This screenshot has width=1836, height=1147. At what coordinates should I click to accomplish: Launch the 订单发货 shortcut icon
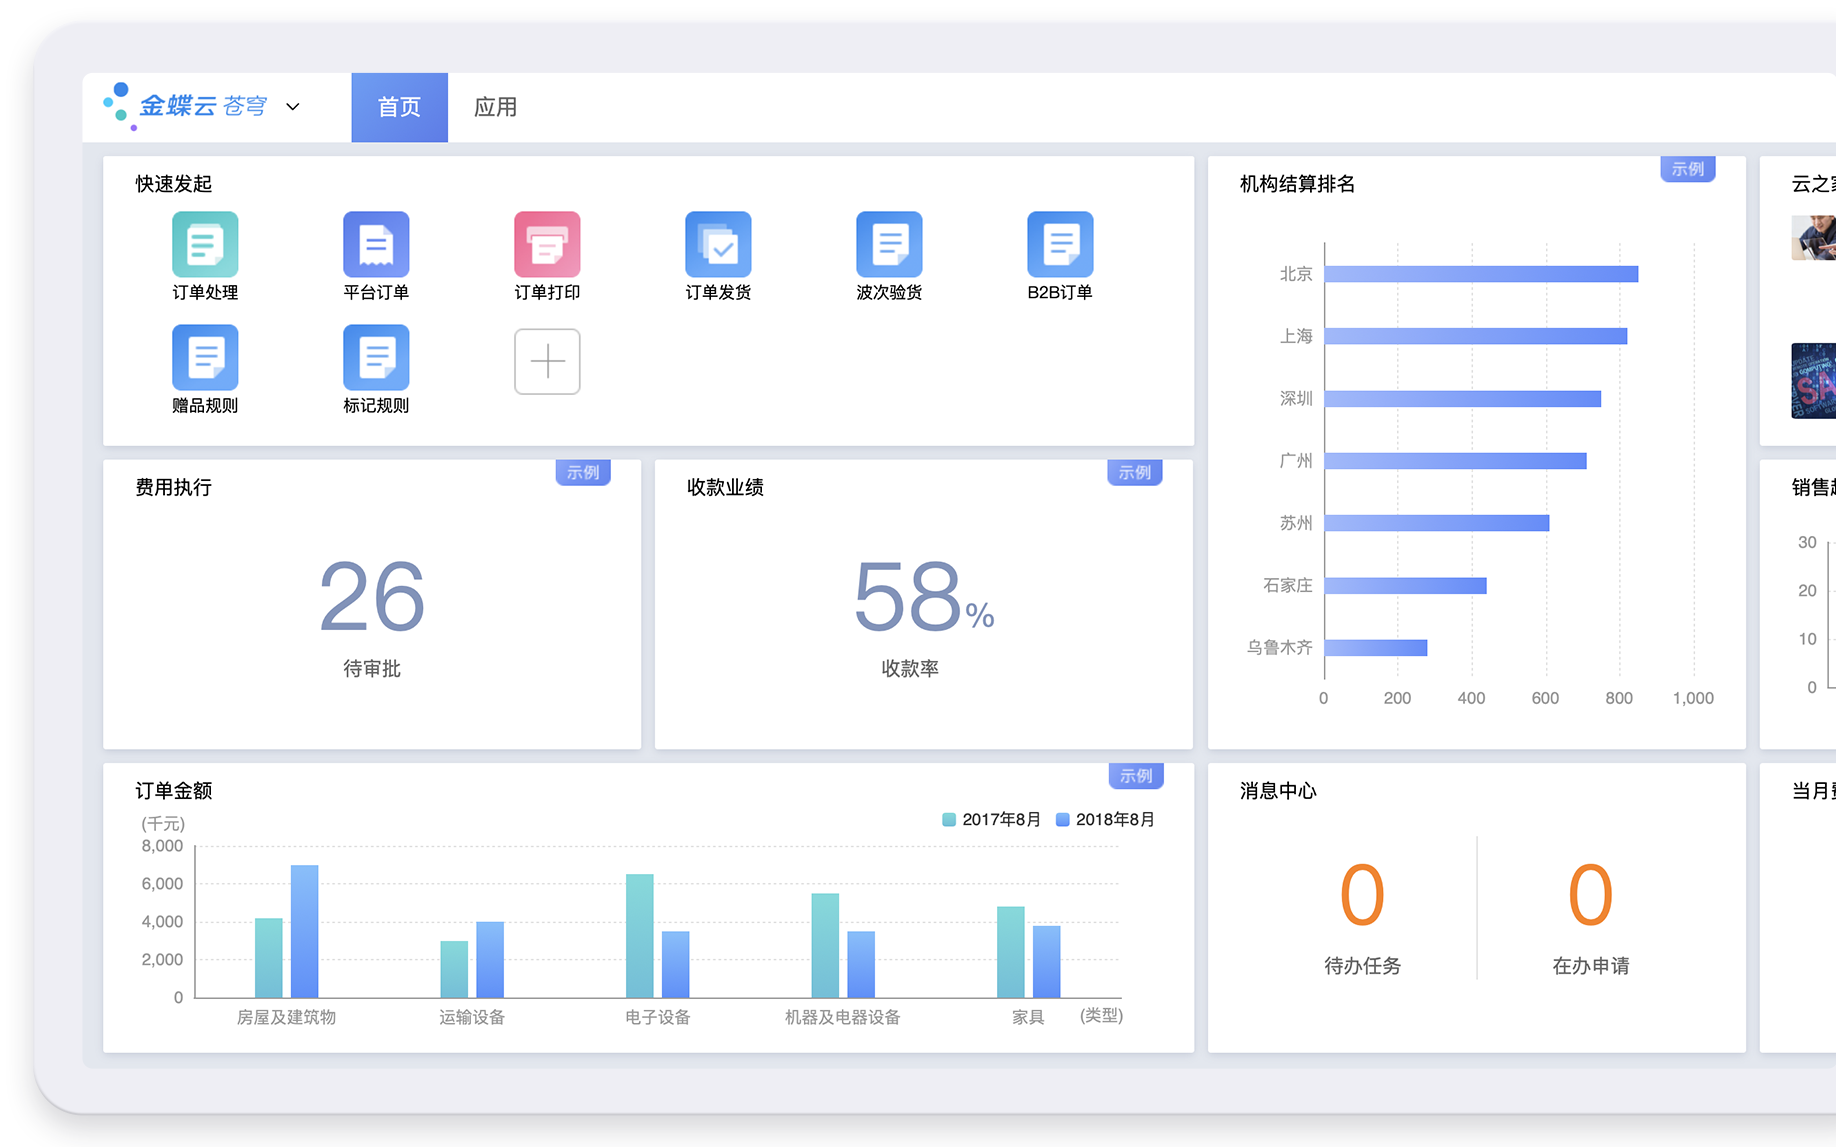click(x=718, y=245)
